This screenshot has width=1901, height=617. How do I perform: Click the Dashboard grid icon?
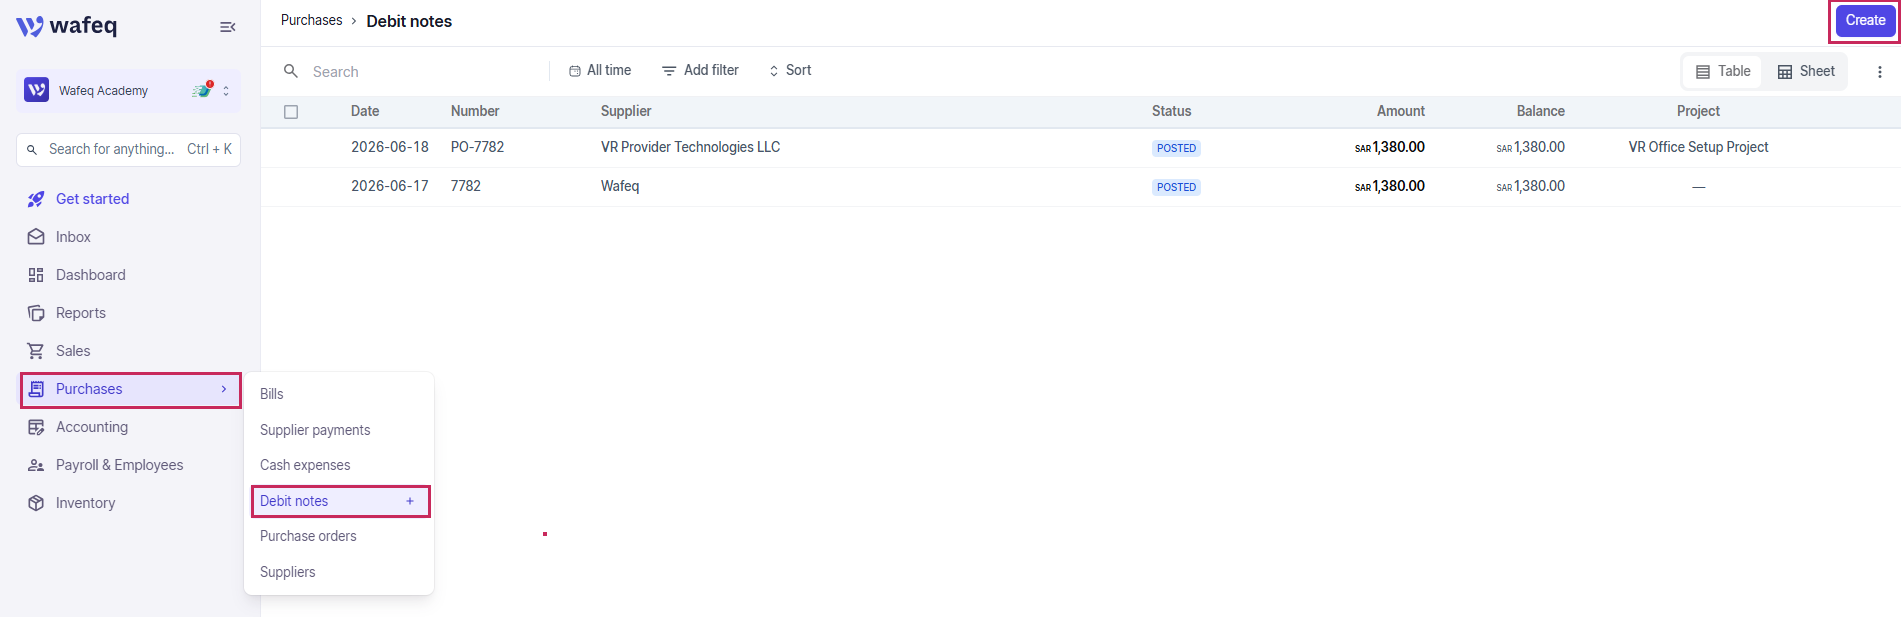click(x=36, y=275)
